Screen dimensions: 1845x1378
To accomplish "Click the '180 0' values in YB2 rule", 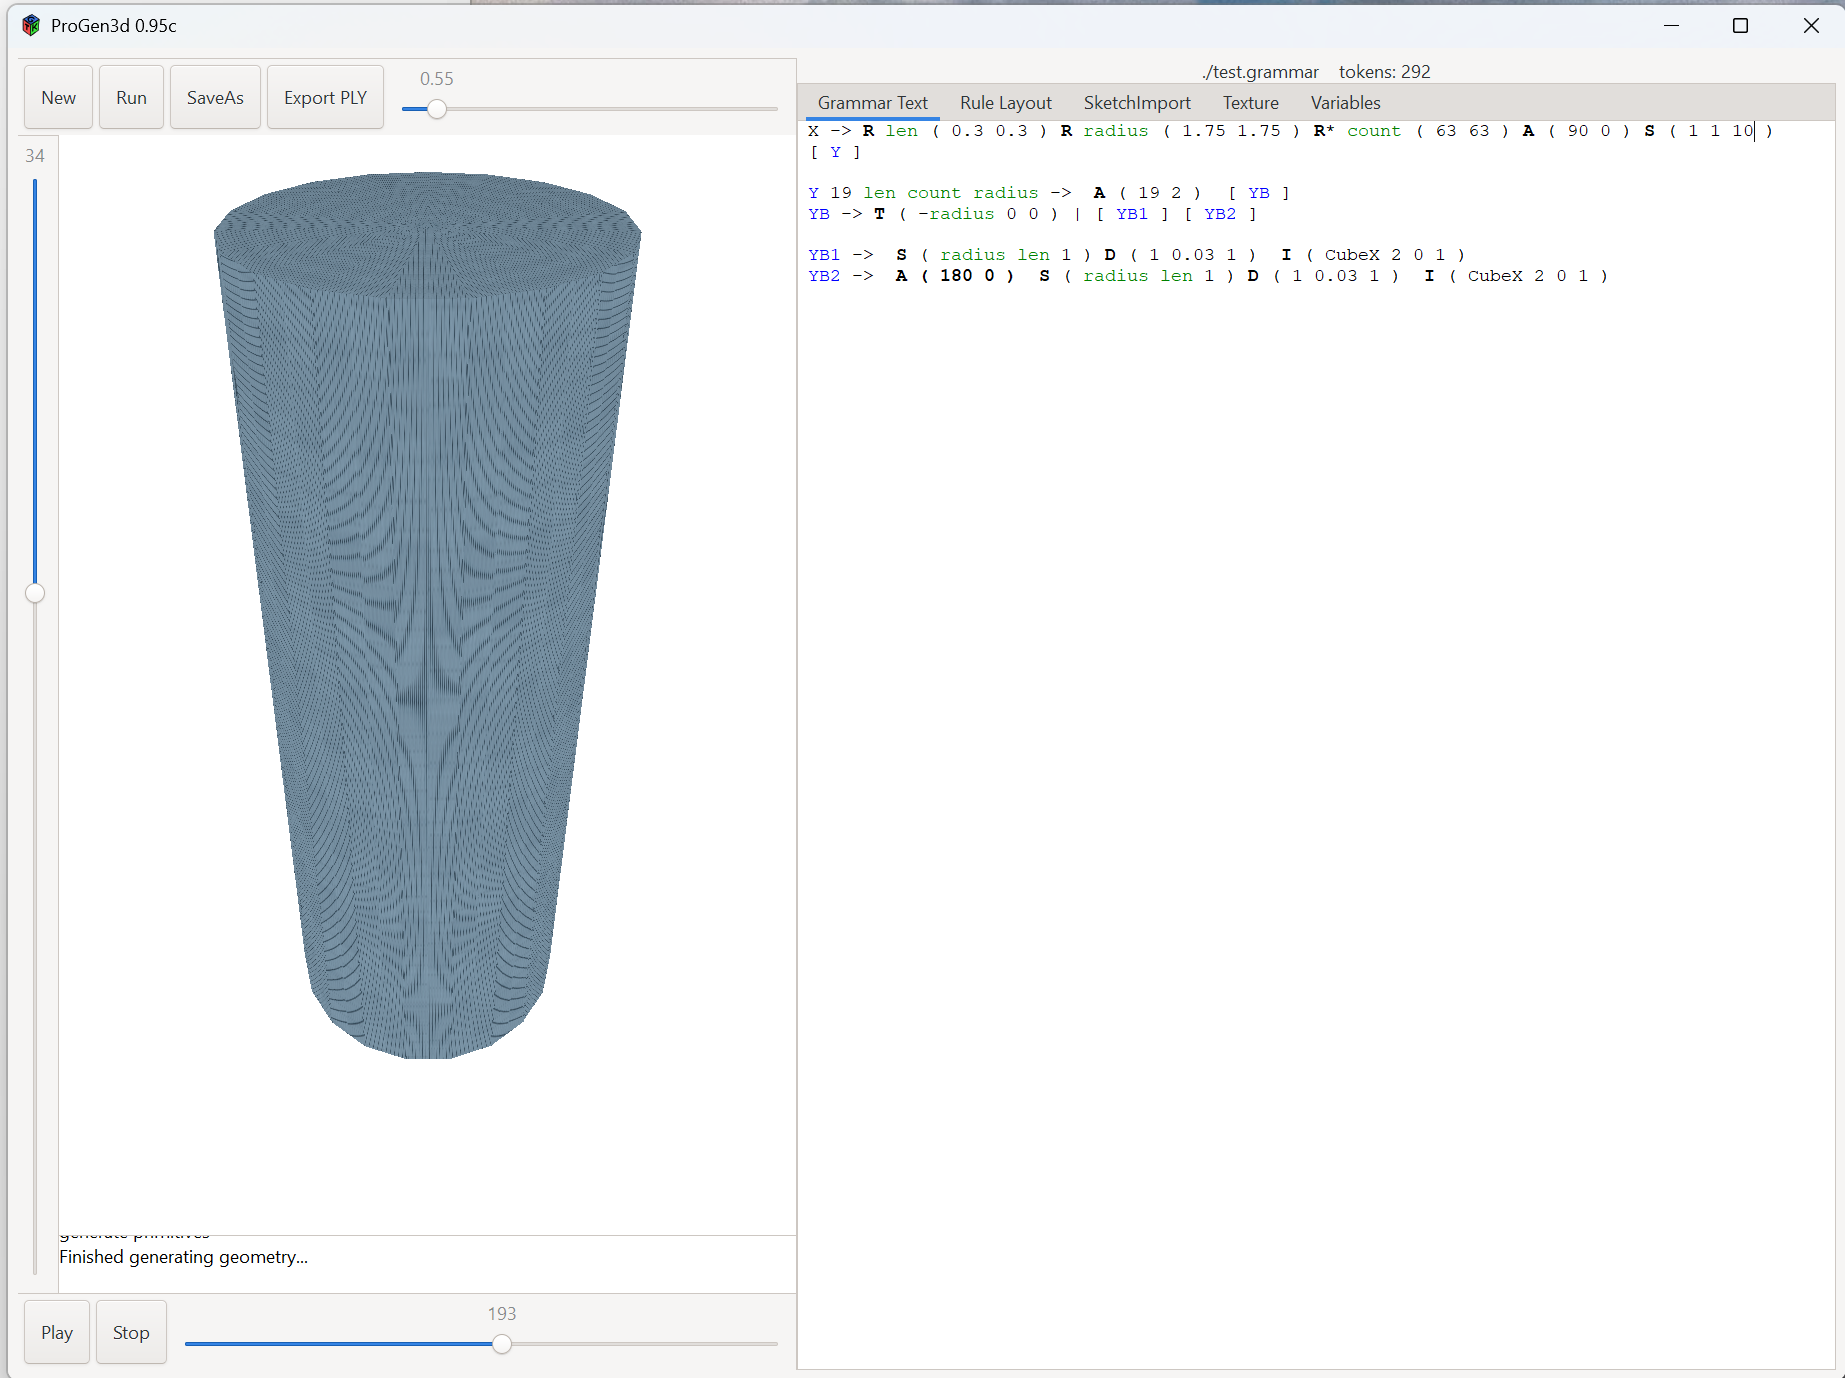I will (967, 276).
